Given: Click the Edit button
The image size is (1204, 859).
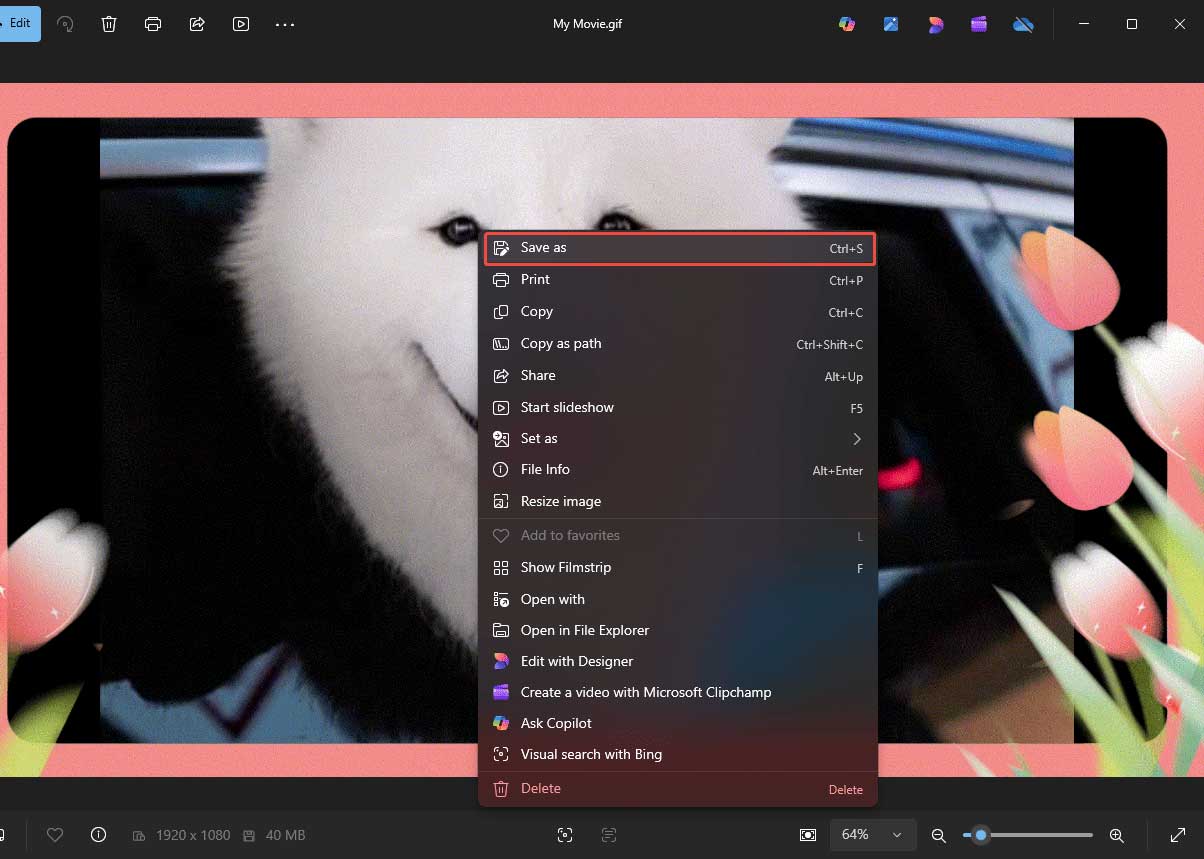Looking at the screenshot, I should pos(19,23).
